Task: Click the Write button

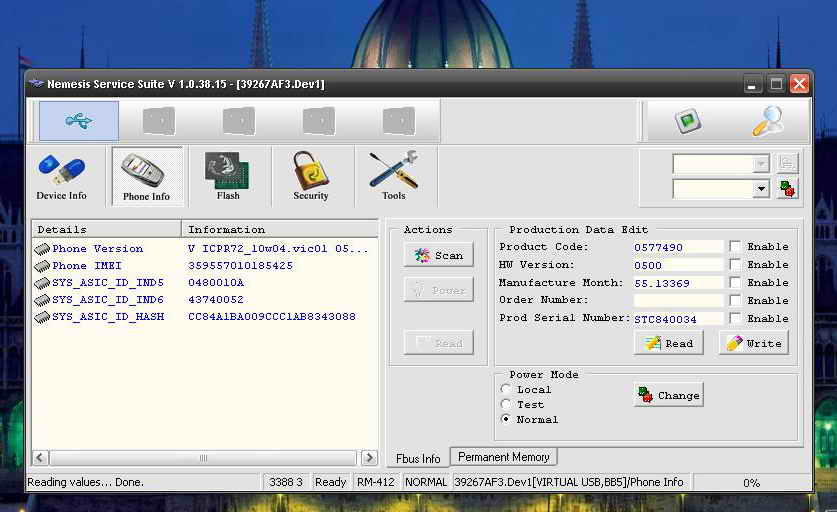Action: coord(754,343)
